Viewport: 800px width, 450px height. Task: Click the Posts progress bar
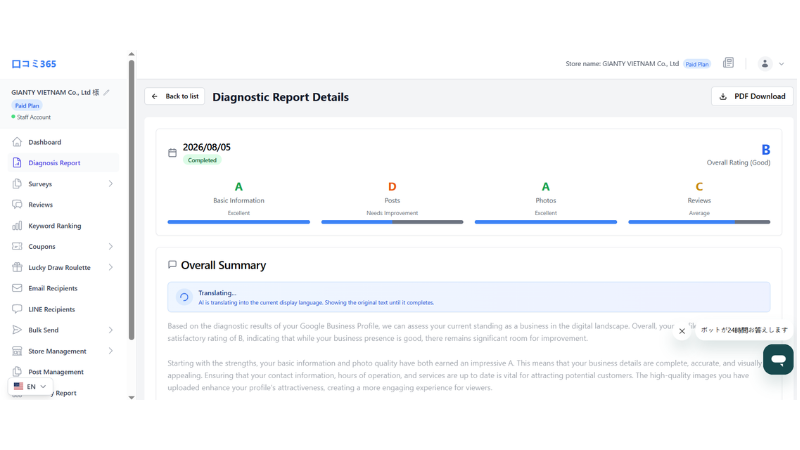coord(392,222)
